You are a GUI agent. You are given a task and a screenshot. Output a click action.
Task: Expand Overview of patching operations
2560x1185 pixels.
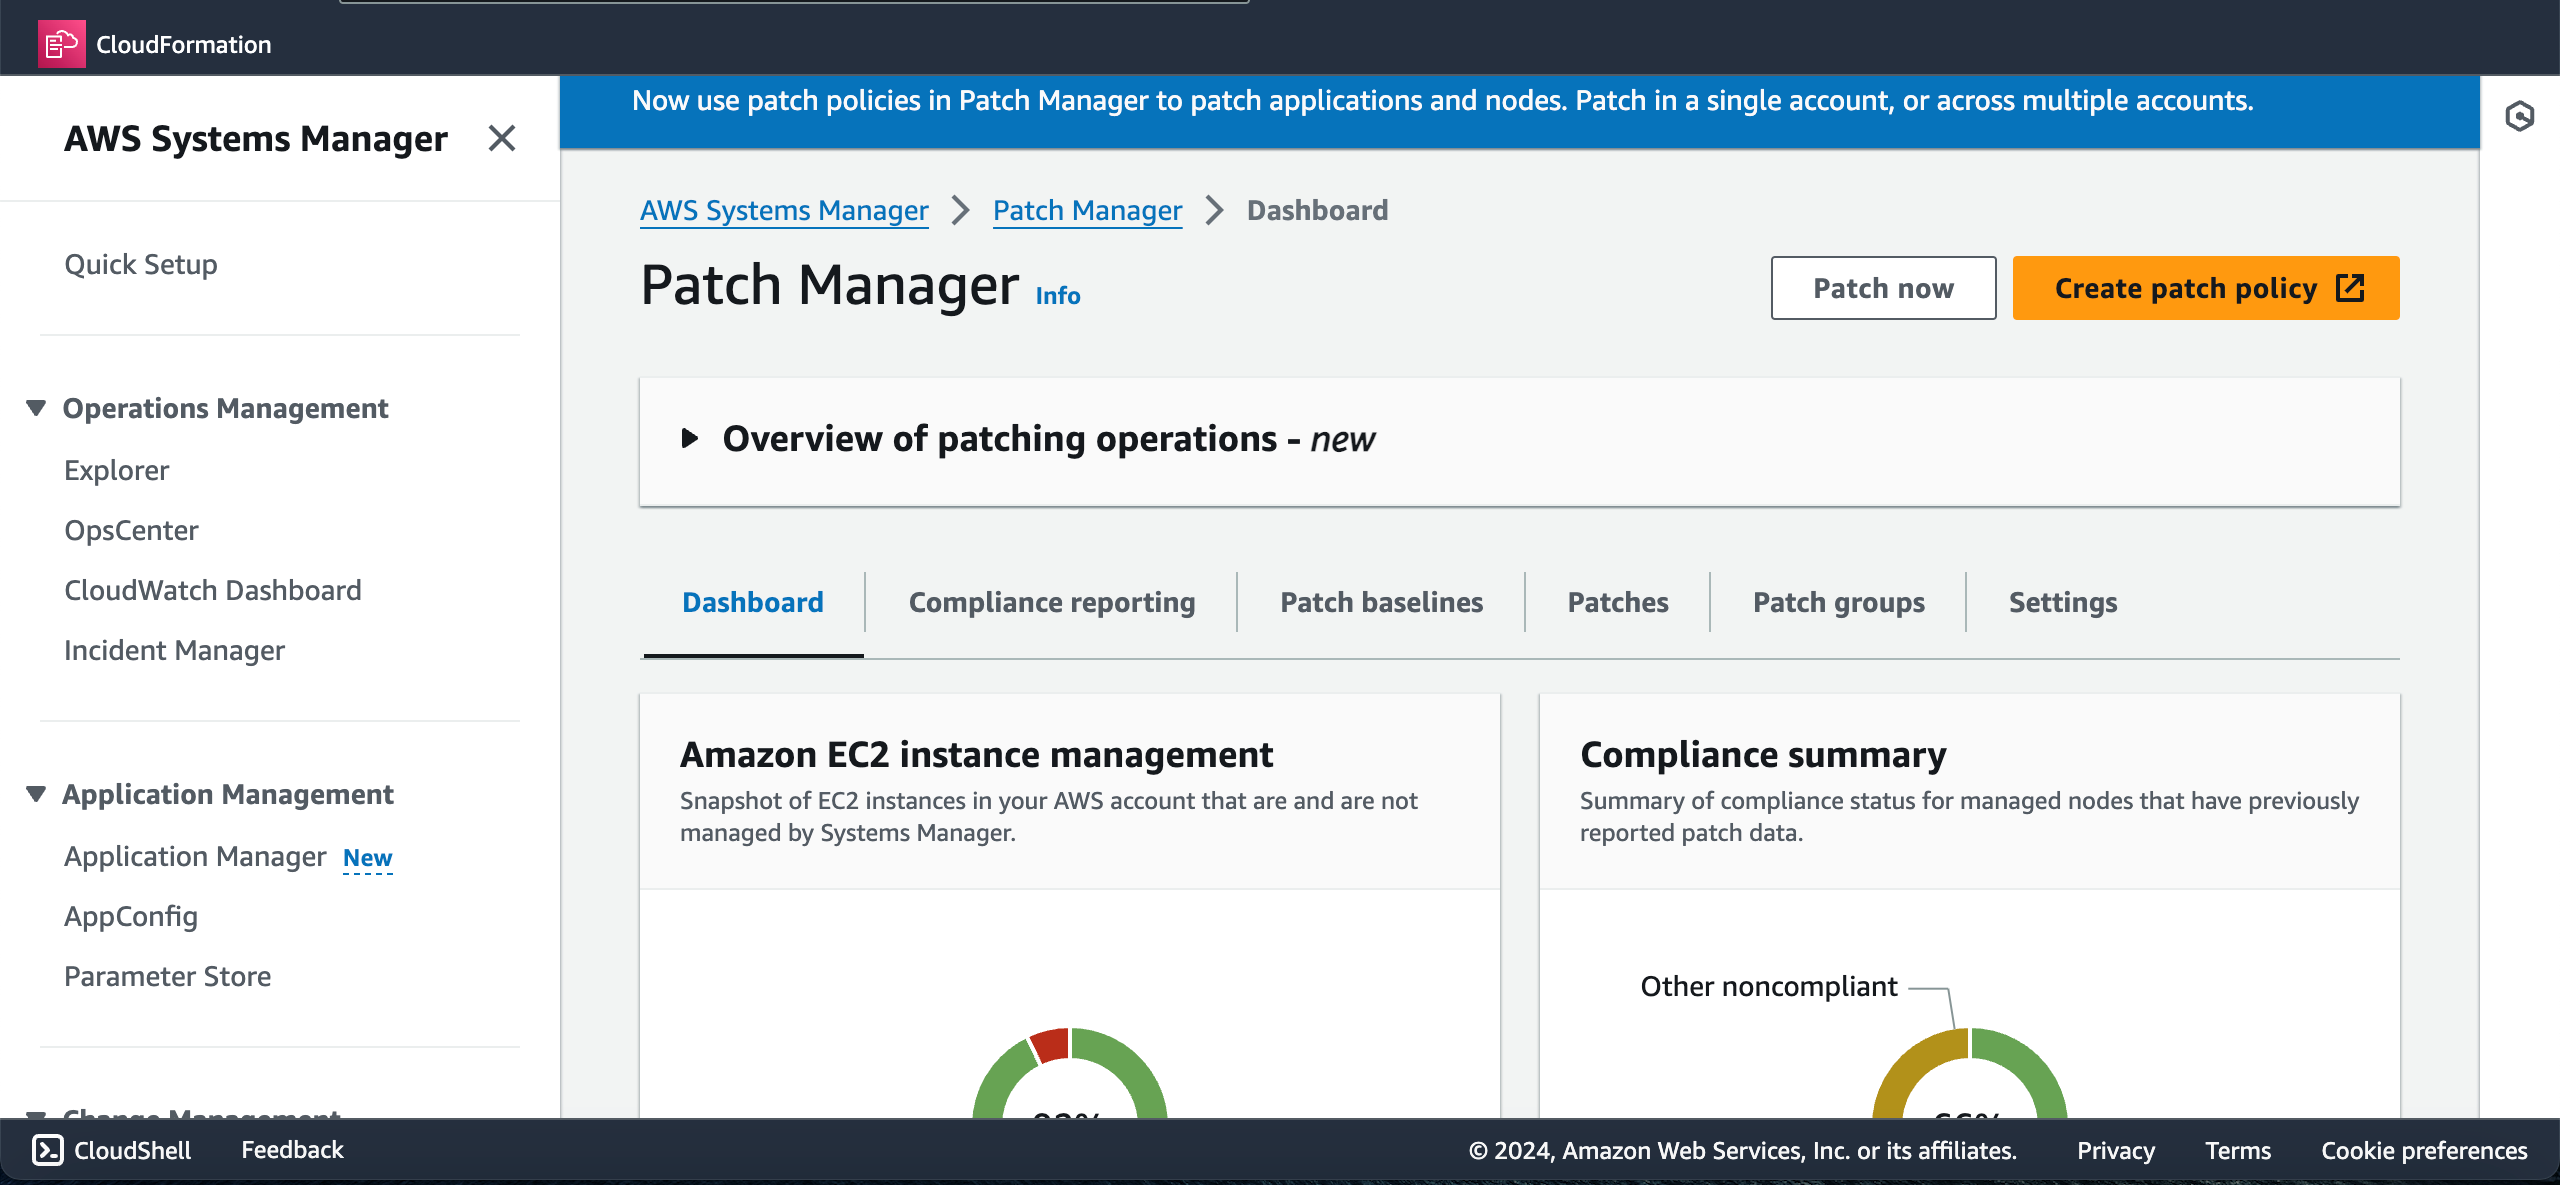pos(689,438)
